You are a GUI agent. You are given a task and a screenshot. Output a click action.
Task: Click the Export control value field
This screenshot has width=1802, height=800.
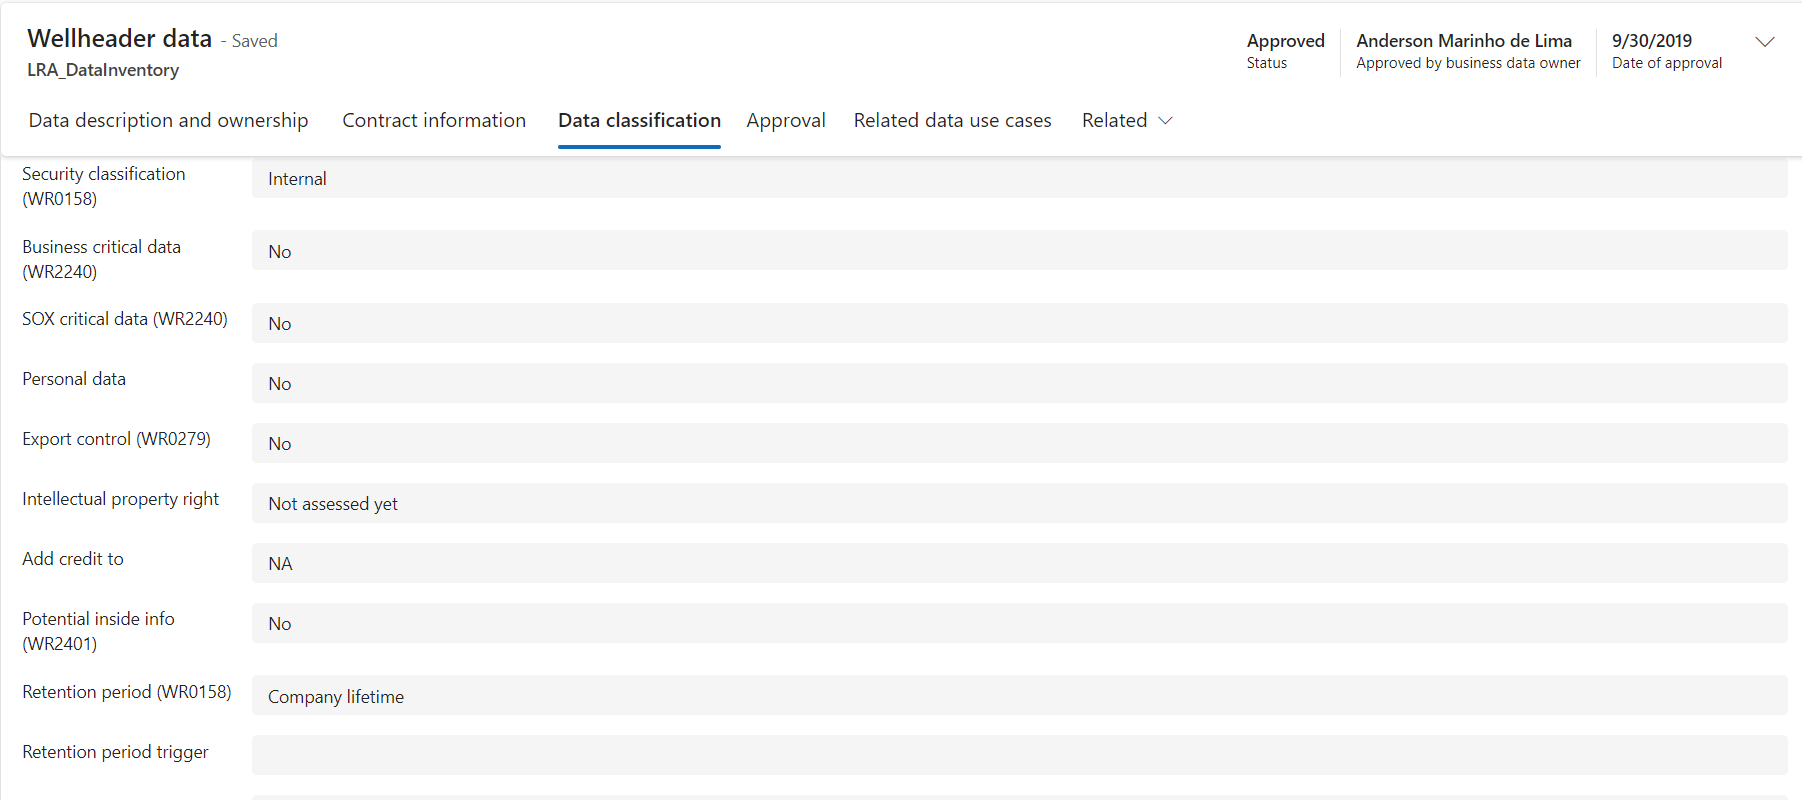click(1018, 444)
